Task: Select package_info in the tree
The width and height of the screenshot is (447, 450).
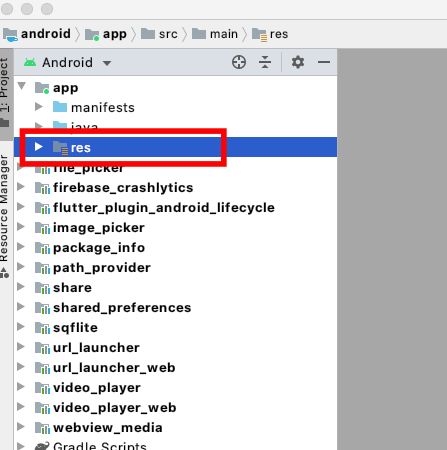Action: click(x=99, y=248)
